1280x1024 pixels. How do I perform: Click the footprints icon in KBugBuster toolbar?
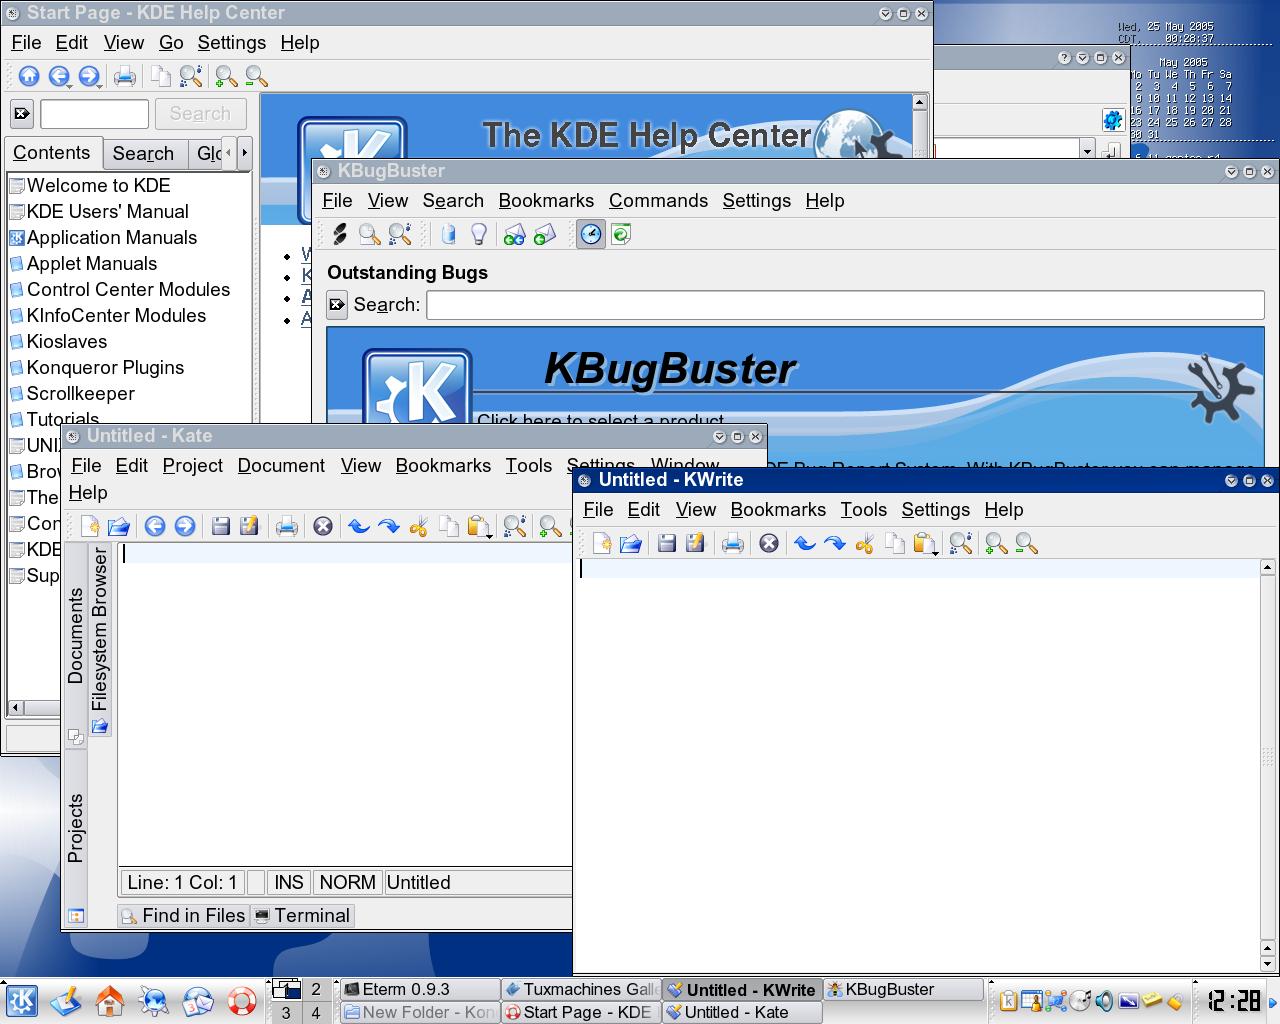click(340, 234)
